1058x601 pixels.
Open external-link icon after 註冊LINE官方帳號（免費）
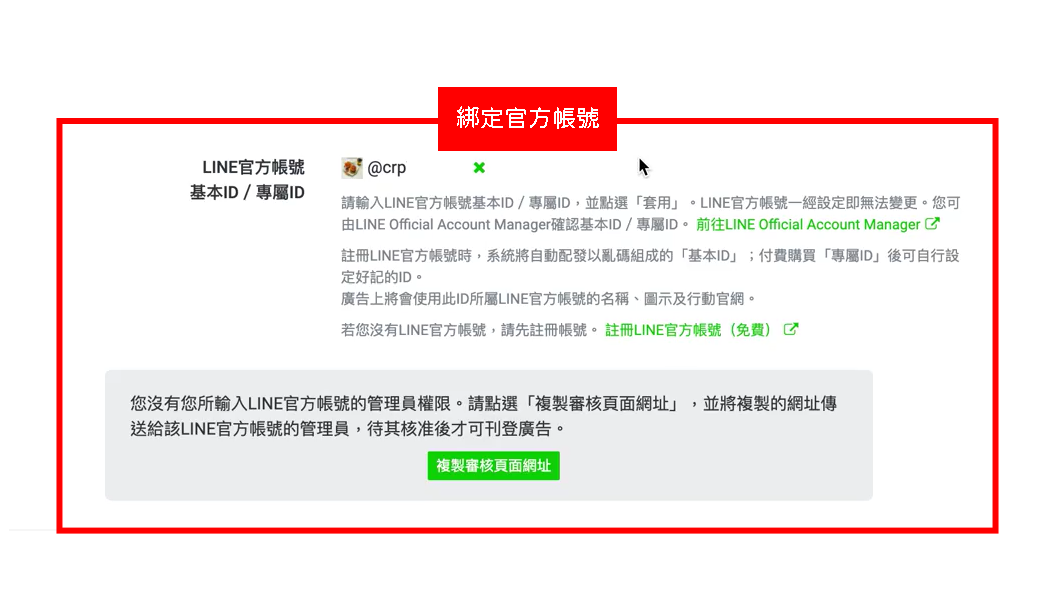[791, 329]
